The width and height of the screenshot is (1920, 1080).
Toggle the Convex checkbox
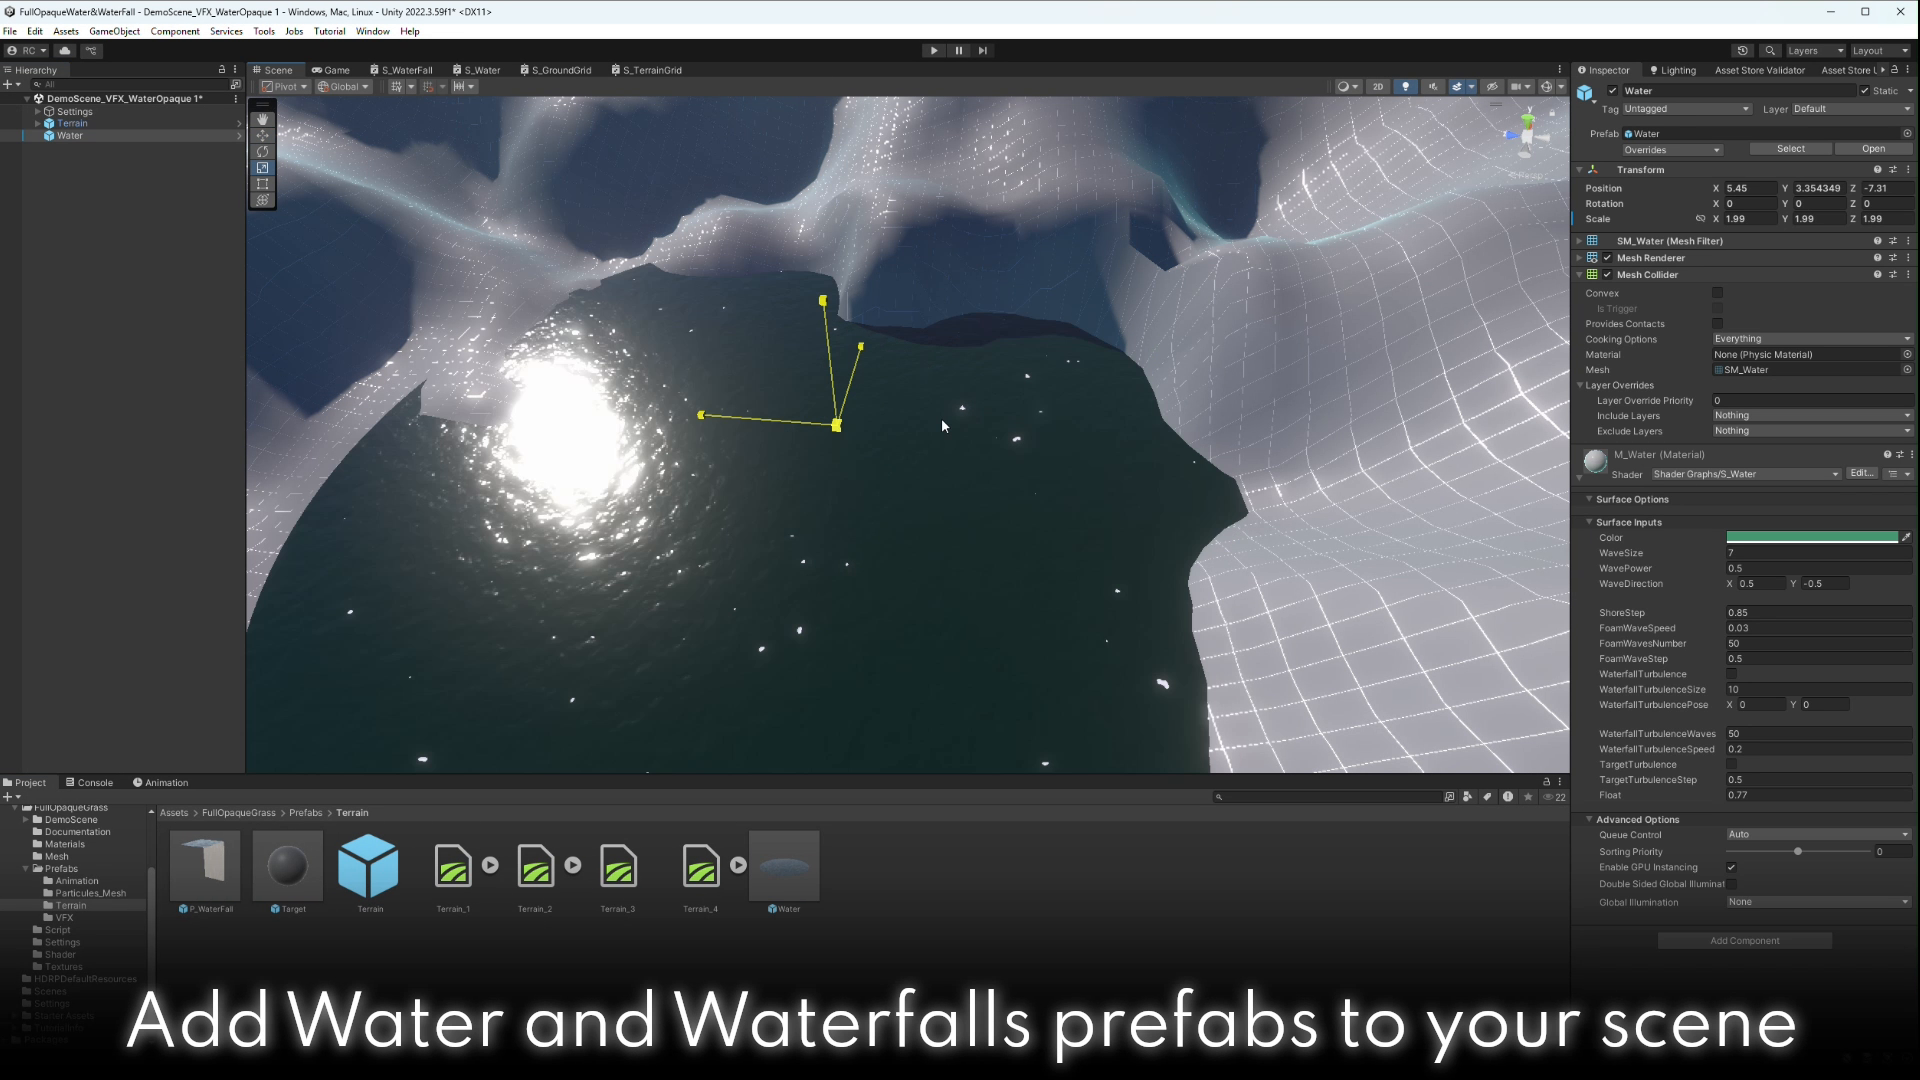[x=1718, y=293]
